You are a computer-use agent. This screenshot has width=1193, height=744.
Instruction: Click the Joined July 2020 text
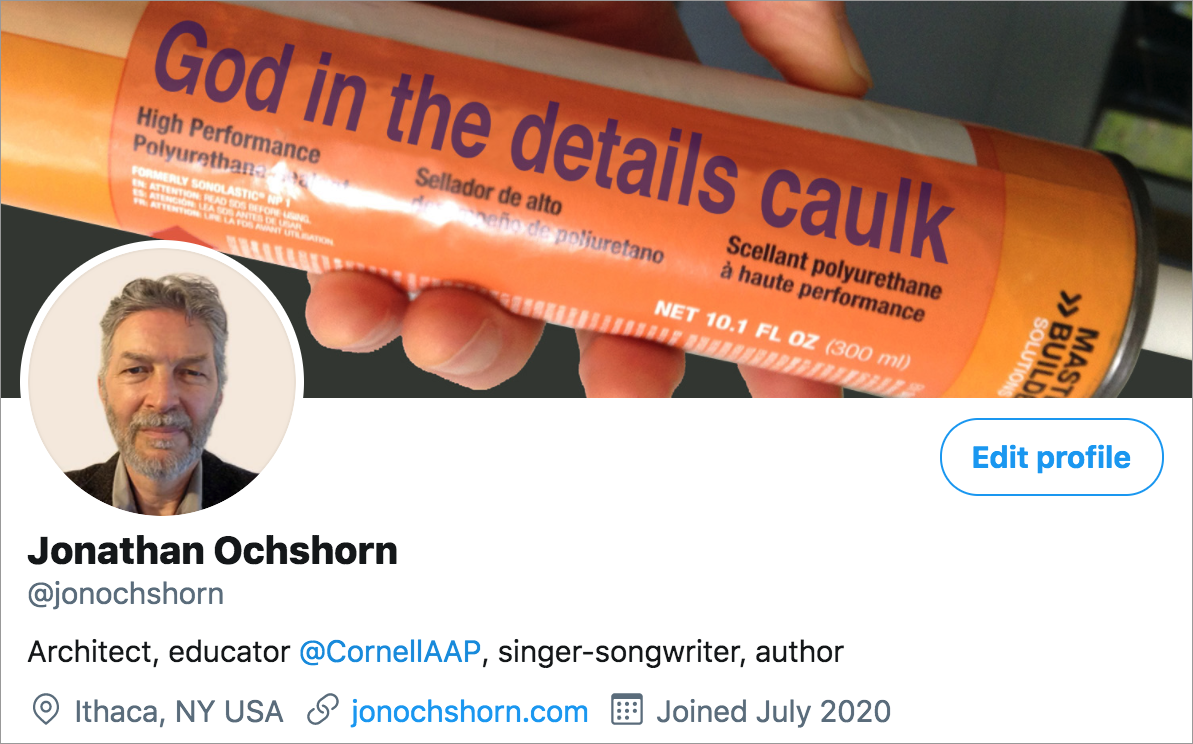click(x=773, y=712)
